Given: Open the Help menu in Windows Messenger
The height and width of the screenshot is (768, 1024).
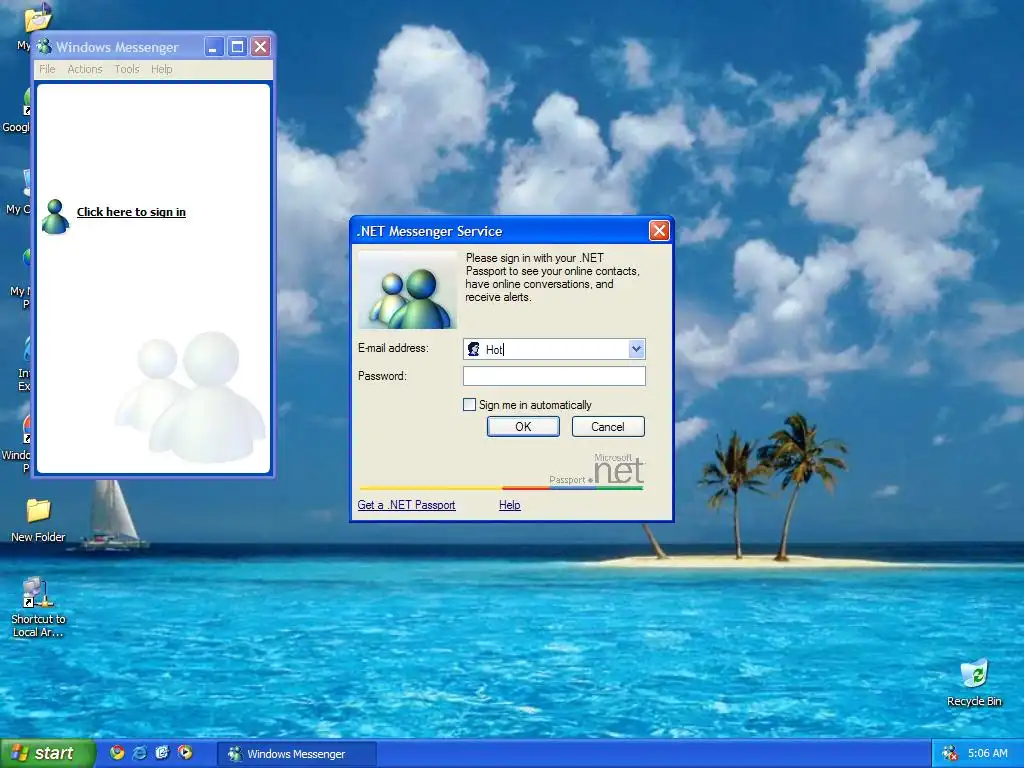Looking at the screenshot, I should coord(161,69).
